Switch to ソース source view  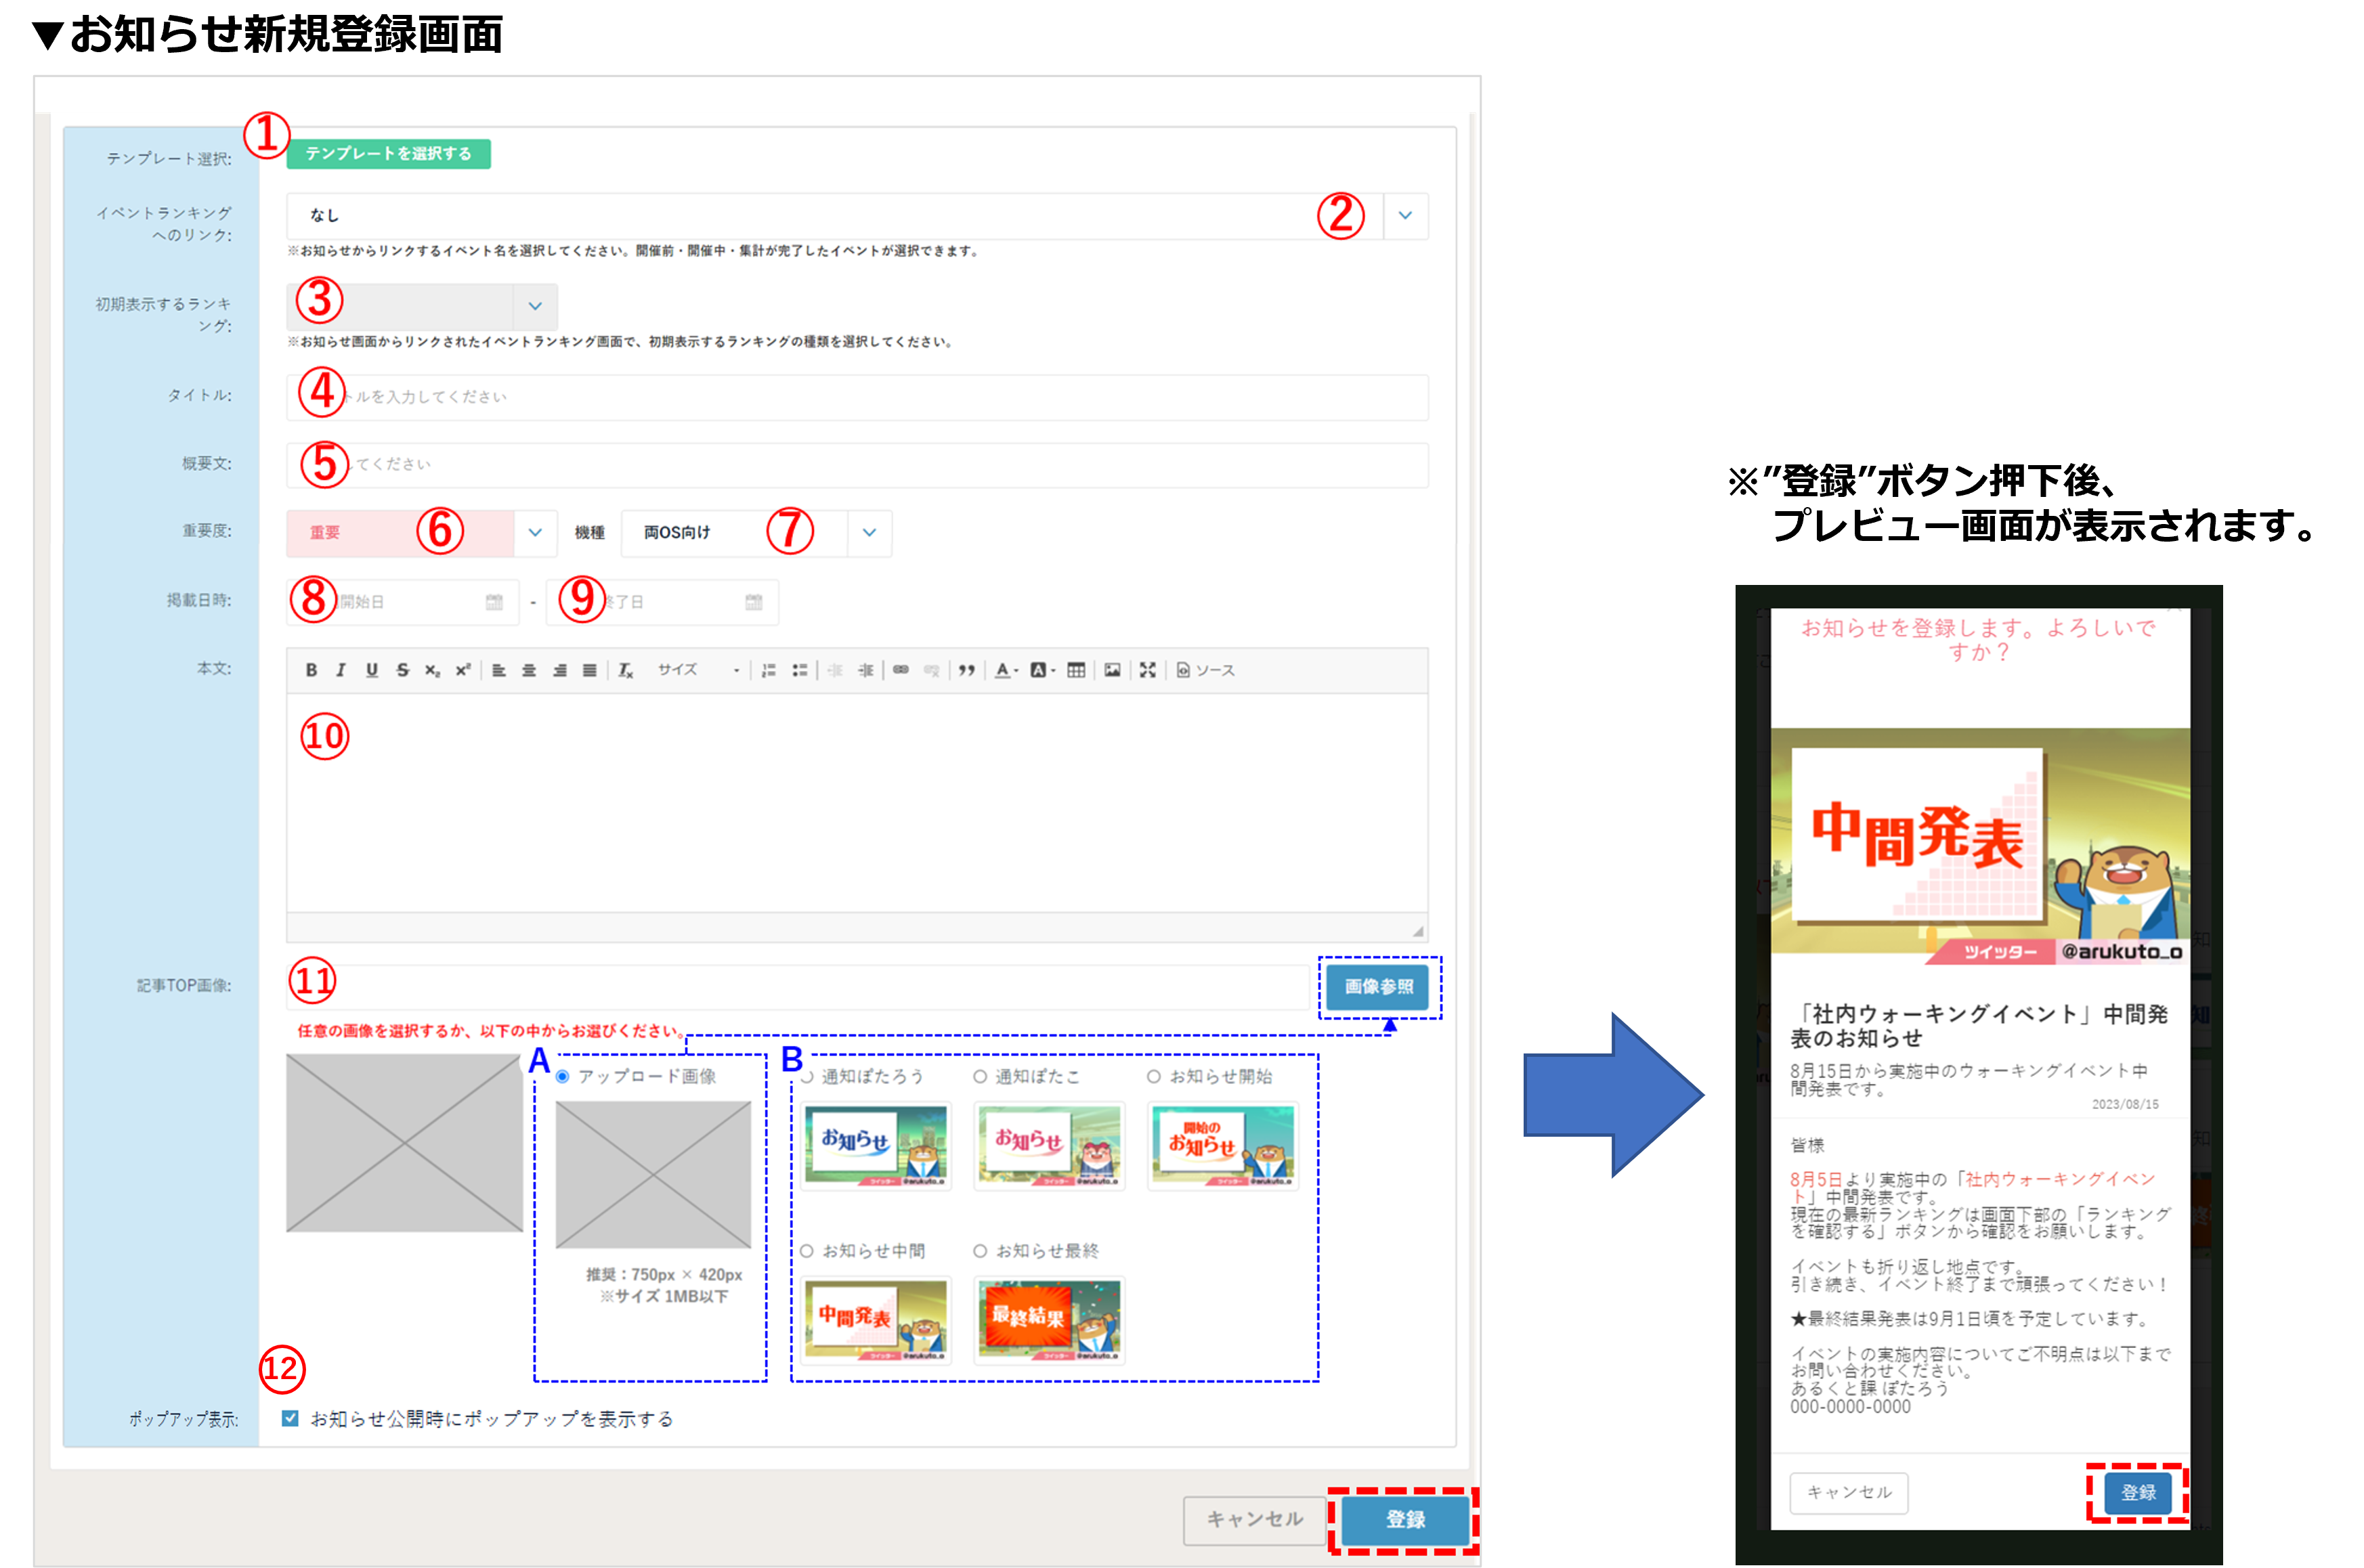coord(1205,670)
